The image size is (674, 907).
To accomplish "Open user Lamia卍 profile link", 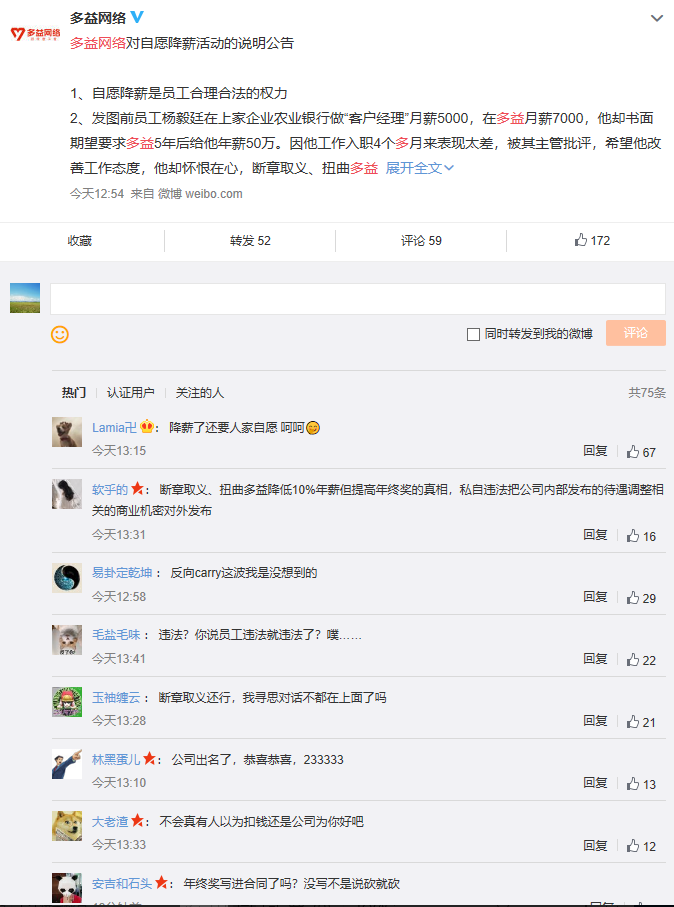I will click(x=115, y=427).
